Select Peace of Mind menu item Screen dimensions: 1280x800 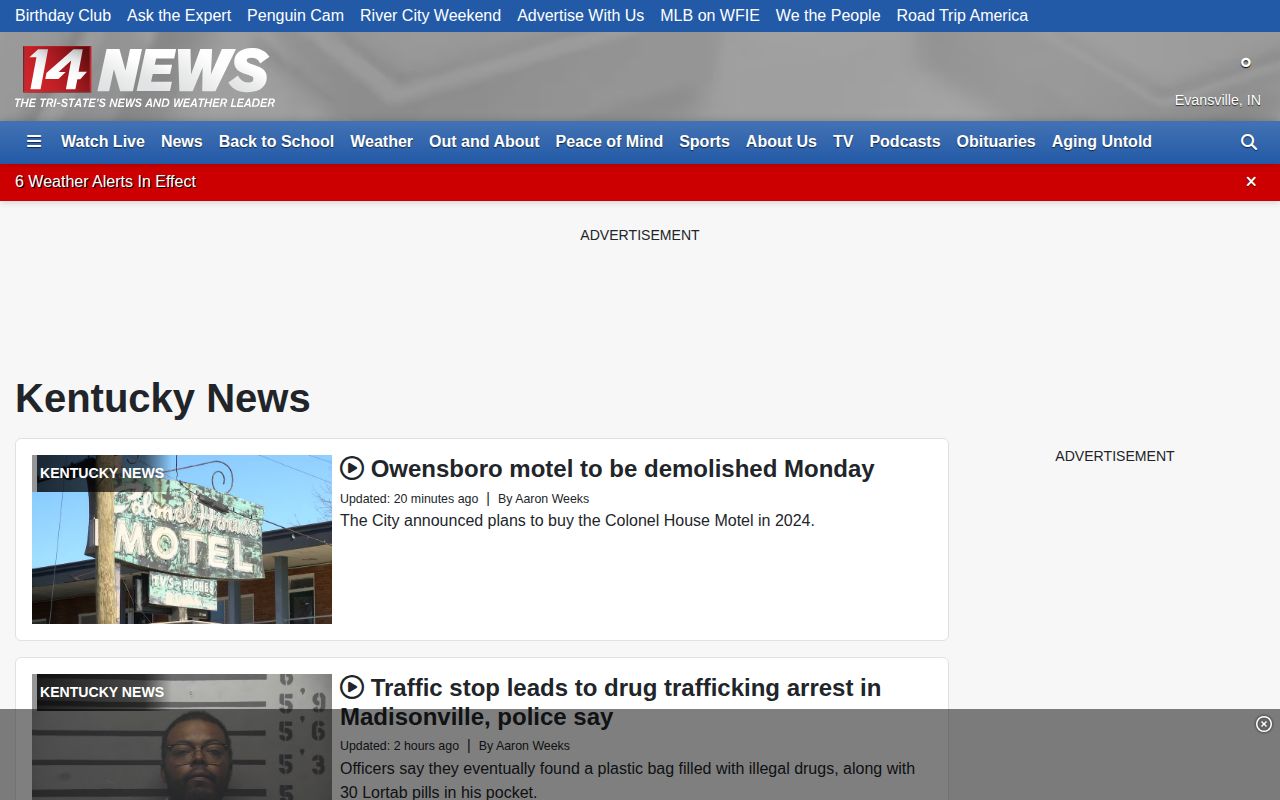(609, 142)
